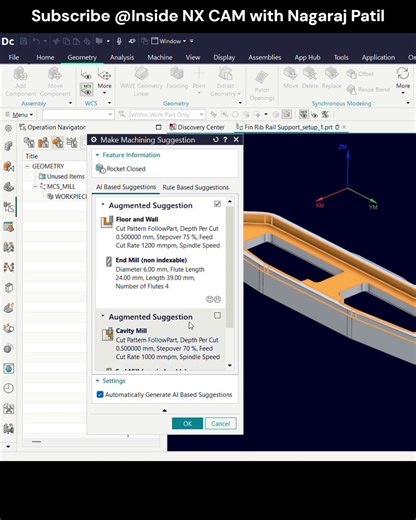Select the Offset tool
The image size is (416, 520).
coord(360,74)
